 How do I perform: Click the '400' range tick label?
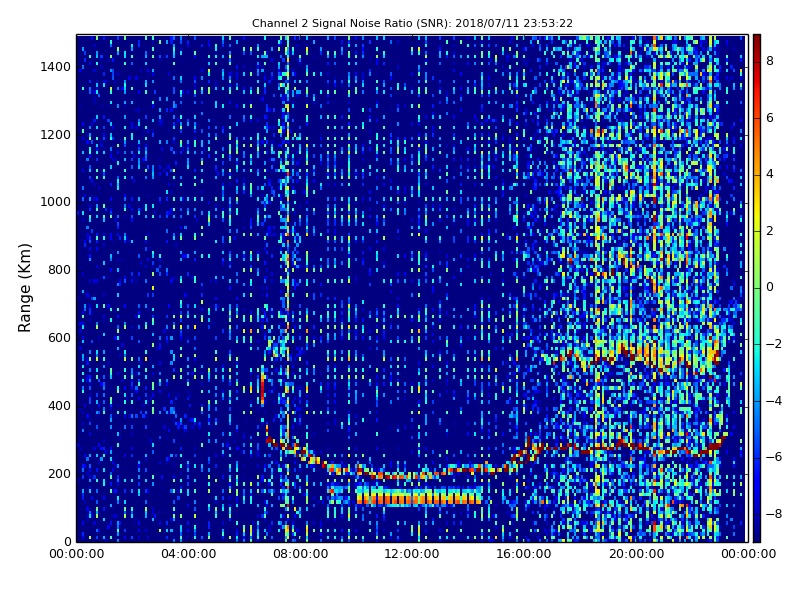pos(59,406)
